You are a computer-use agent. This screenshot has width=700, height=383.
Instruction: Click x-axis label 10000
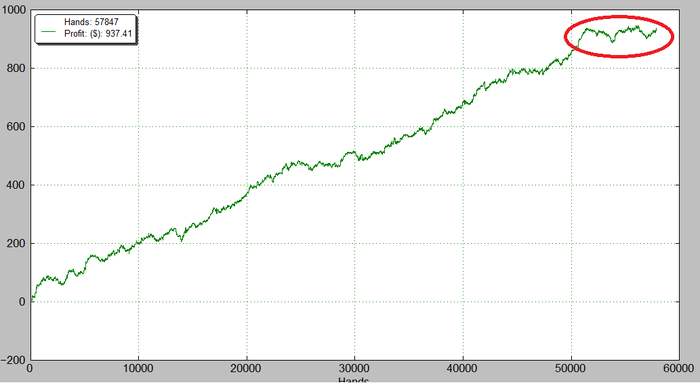(x=138, y=369)
